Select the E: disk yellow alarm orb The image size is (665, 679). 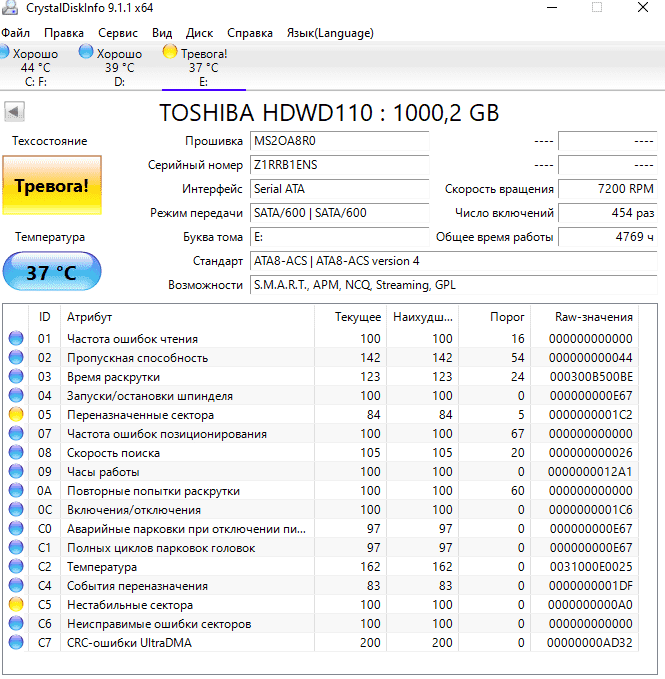pyautogui.click(x=171, y=53)
